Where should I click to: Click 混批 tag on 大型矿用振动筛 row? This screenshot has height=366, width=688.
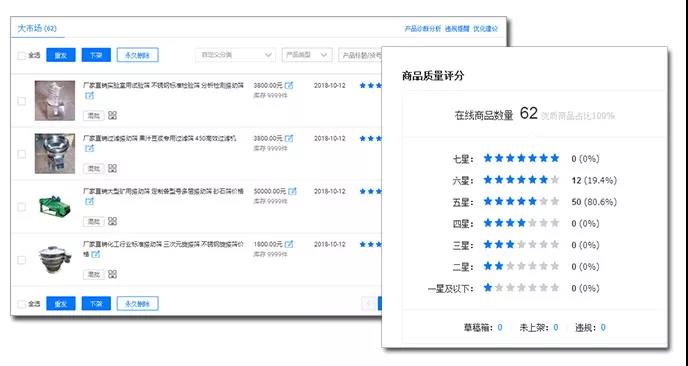pos(94,222)
